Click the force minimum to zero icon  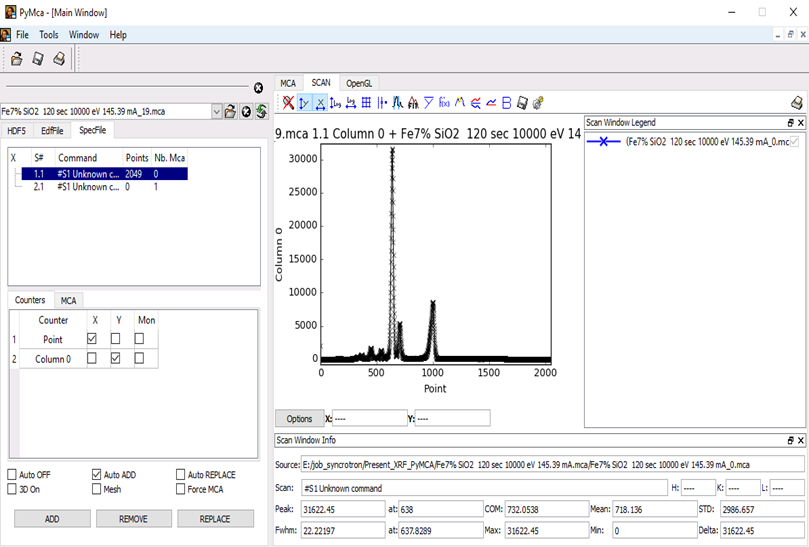point(491,103)
